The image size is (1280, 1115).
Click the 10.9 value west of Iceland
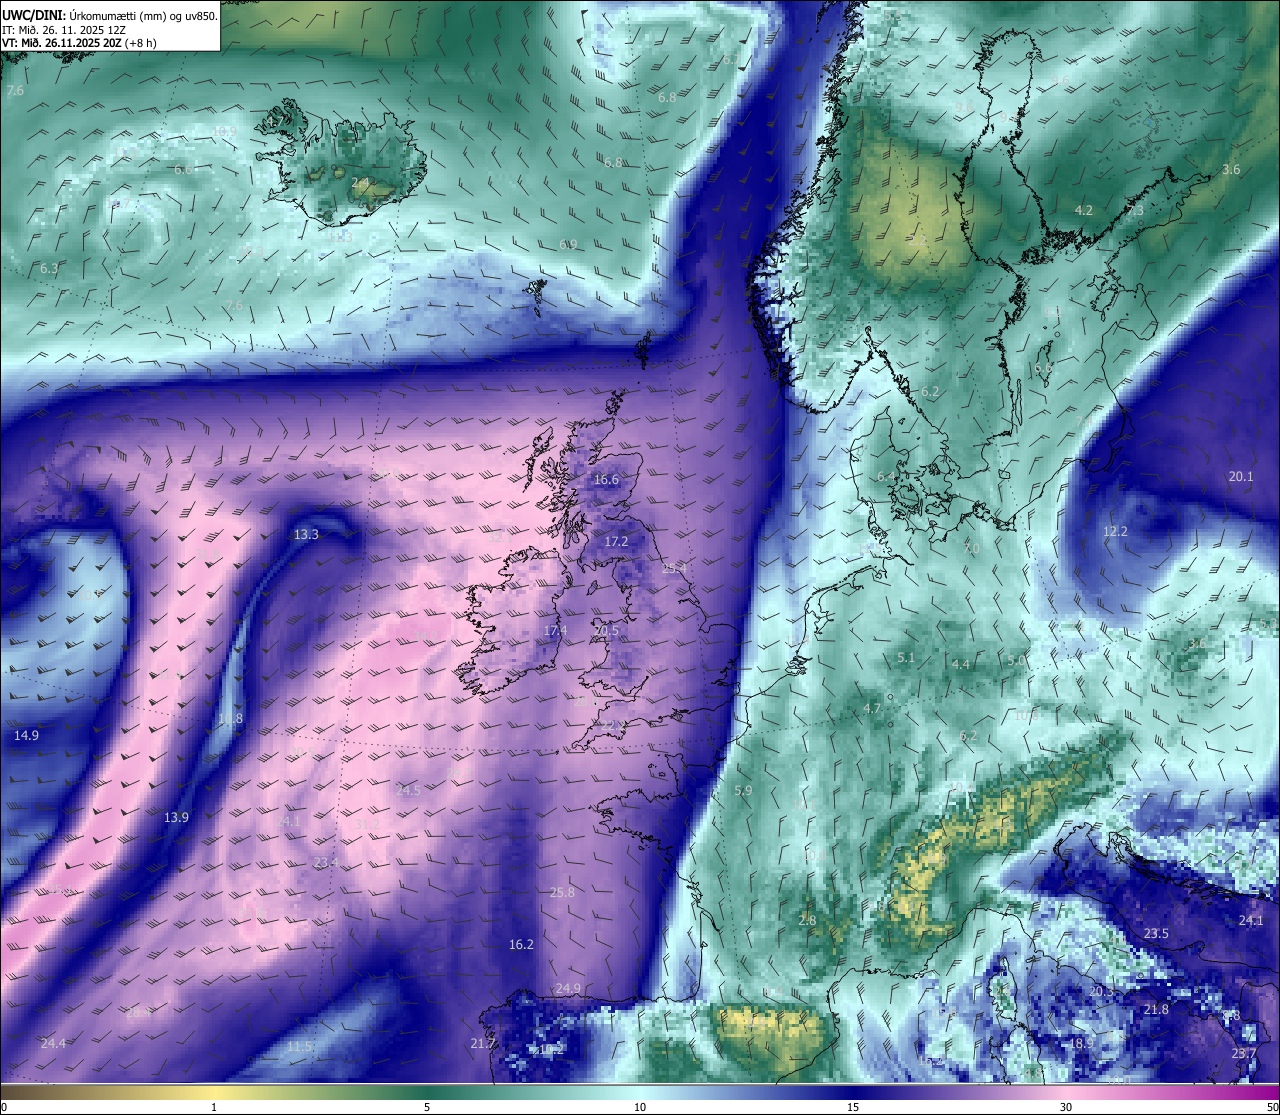[x=224, y=131]
